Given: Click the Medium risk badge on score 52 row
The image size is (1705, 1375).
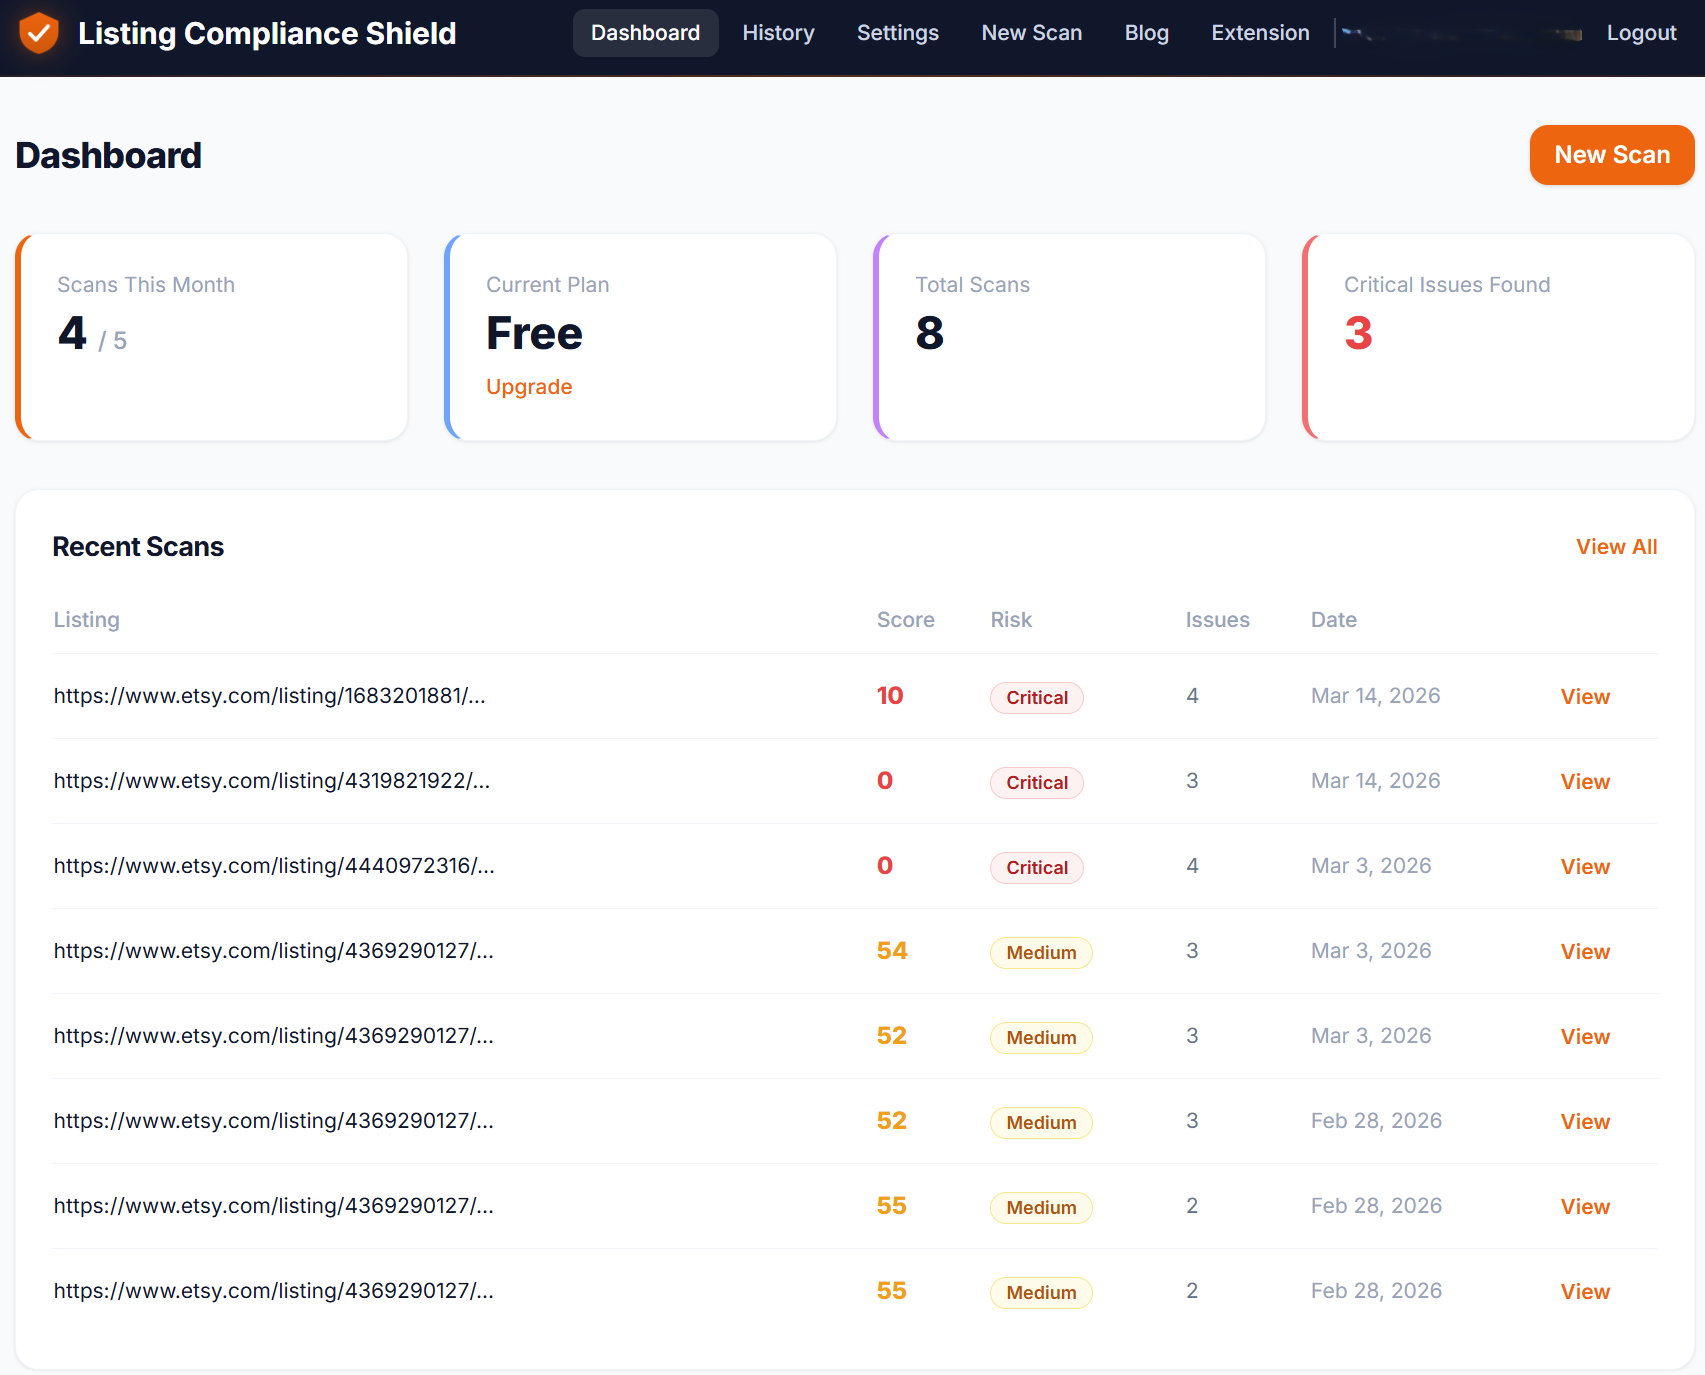Looking at the screenshot, I should coord(1040,1037).
